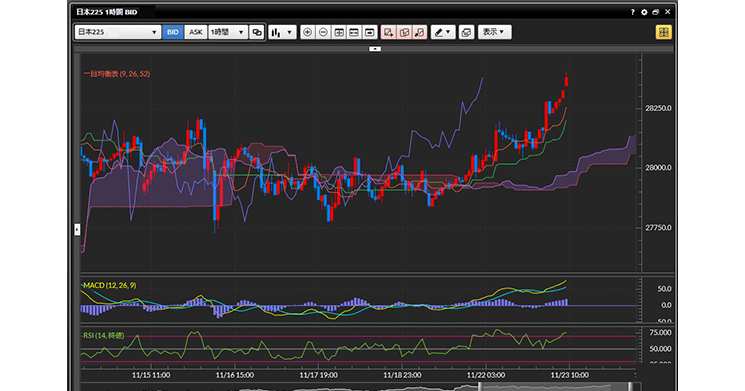Zoom out of the chart

[323, 32]
